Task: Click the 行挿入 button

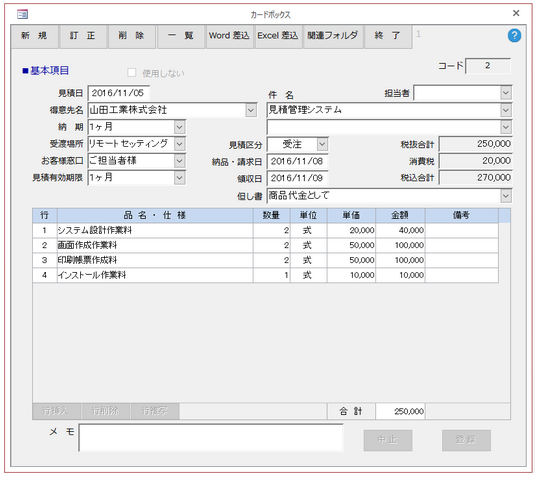Action: click(x=56, y=411)
